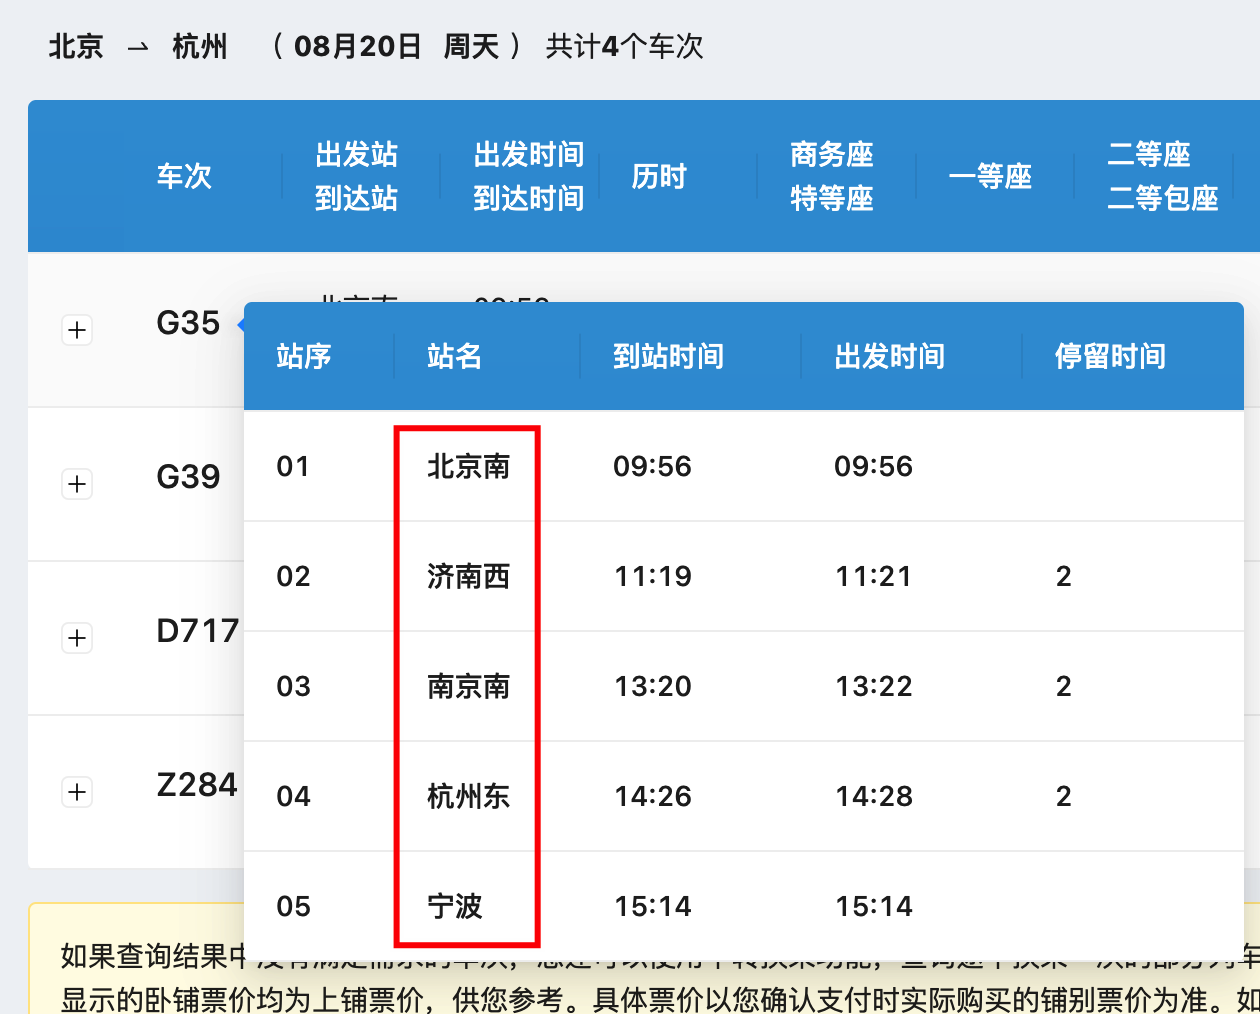Click stop sequence number 02
Image resolution: width=1260 pixels, height=1014 pixels.
[x=293, y=576]
